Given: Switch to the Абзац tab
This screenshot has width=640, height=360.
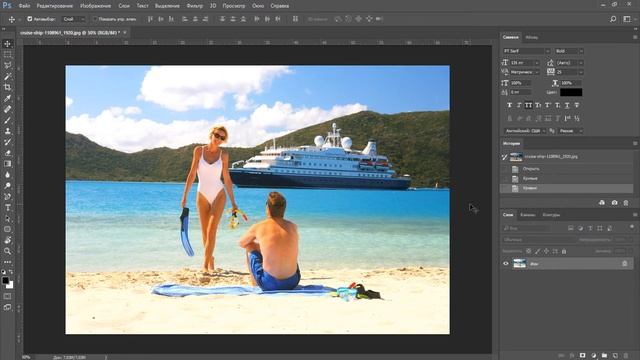Looking at the screenshot, I should pos(531,37).
